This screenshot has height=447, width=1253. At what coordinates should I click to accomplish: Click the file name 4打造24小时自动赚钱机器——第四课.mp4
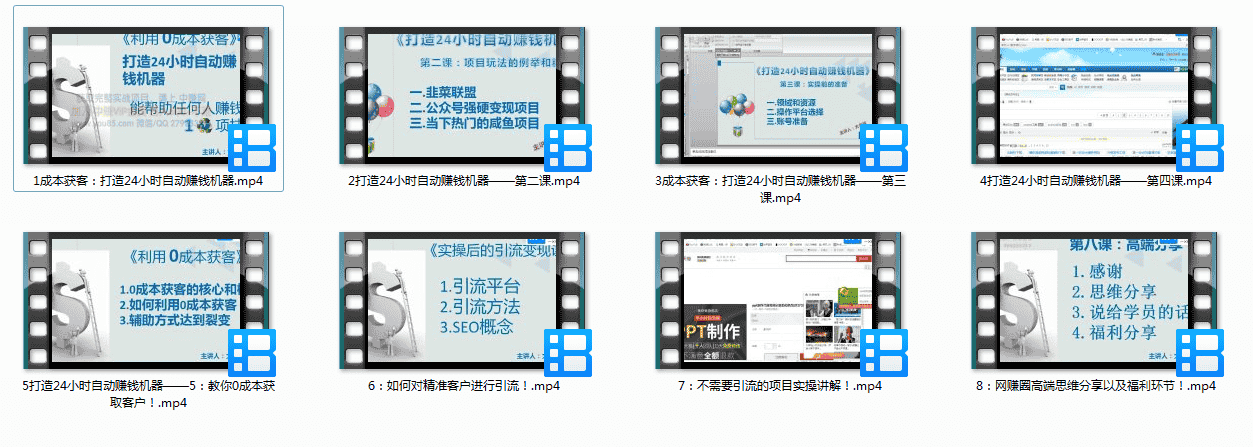tap(1096, 181)
